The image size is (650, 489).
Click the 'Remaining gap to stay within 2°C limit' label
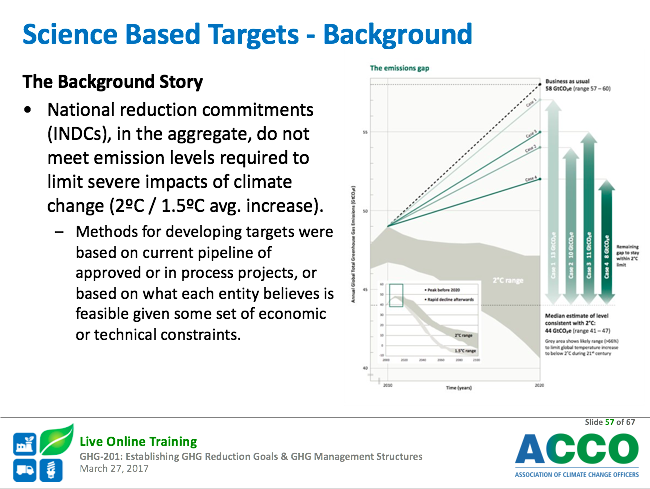[627, 256]
